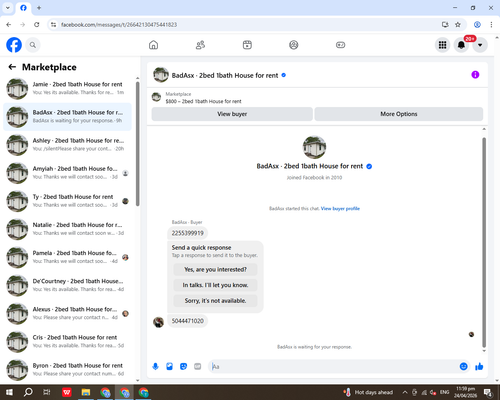This screenshot has height=400, width=500.
Task: Open the Reels video icon
Action: click(x=247, y=45)
